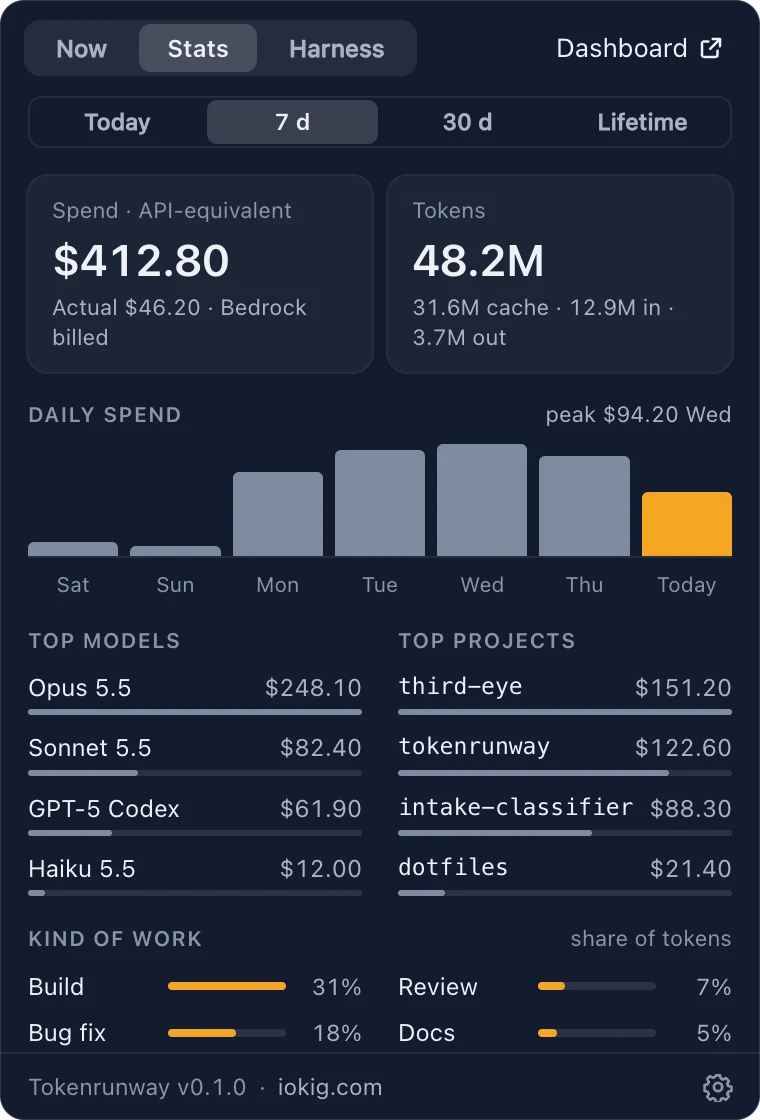
Task: Click the peak $94.20 Wed label
Action: (639, 415)
